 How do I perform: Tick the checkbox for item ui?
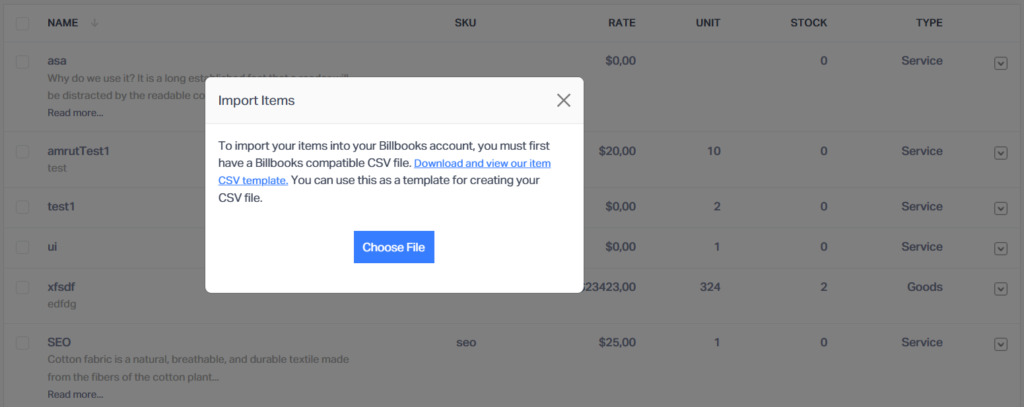pos(22,247)
